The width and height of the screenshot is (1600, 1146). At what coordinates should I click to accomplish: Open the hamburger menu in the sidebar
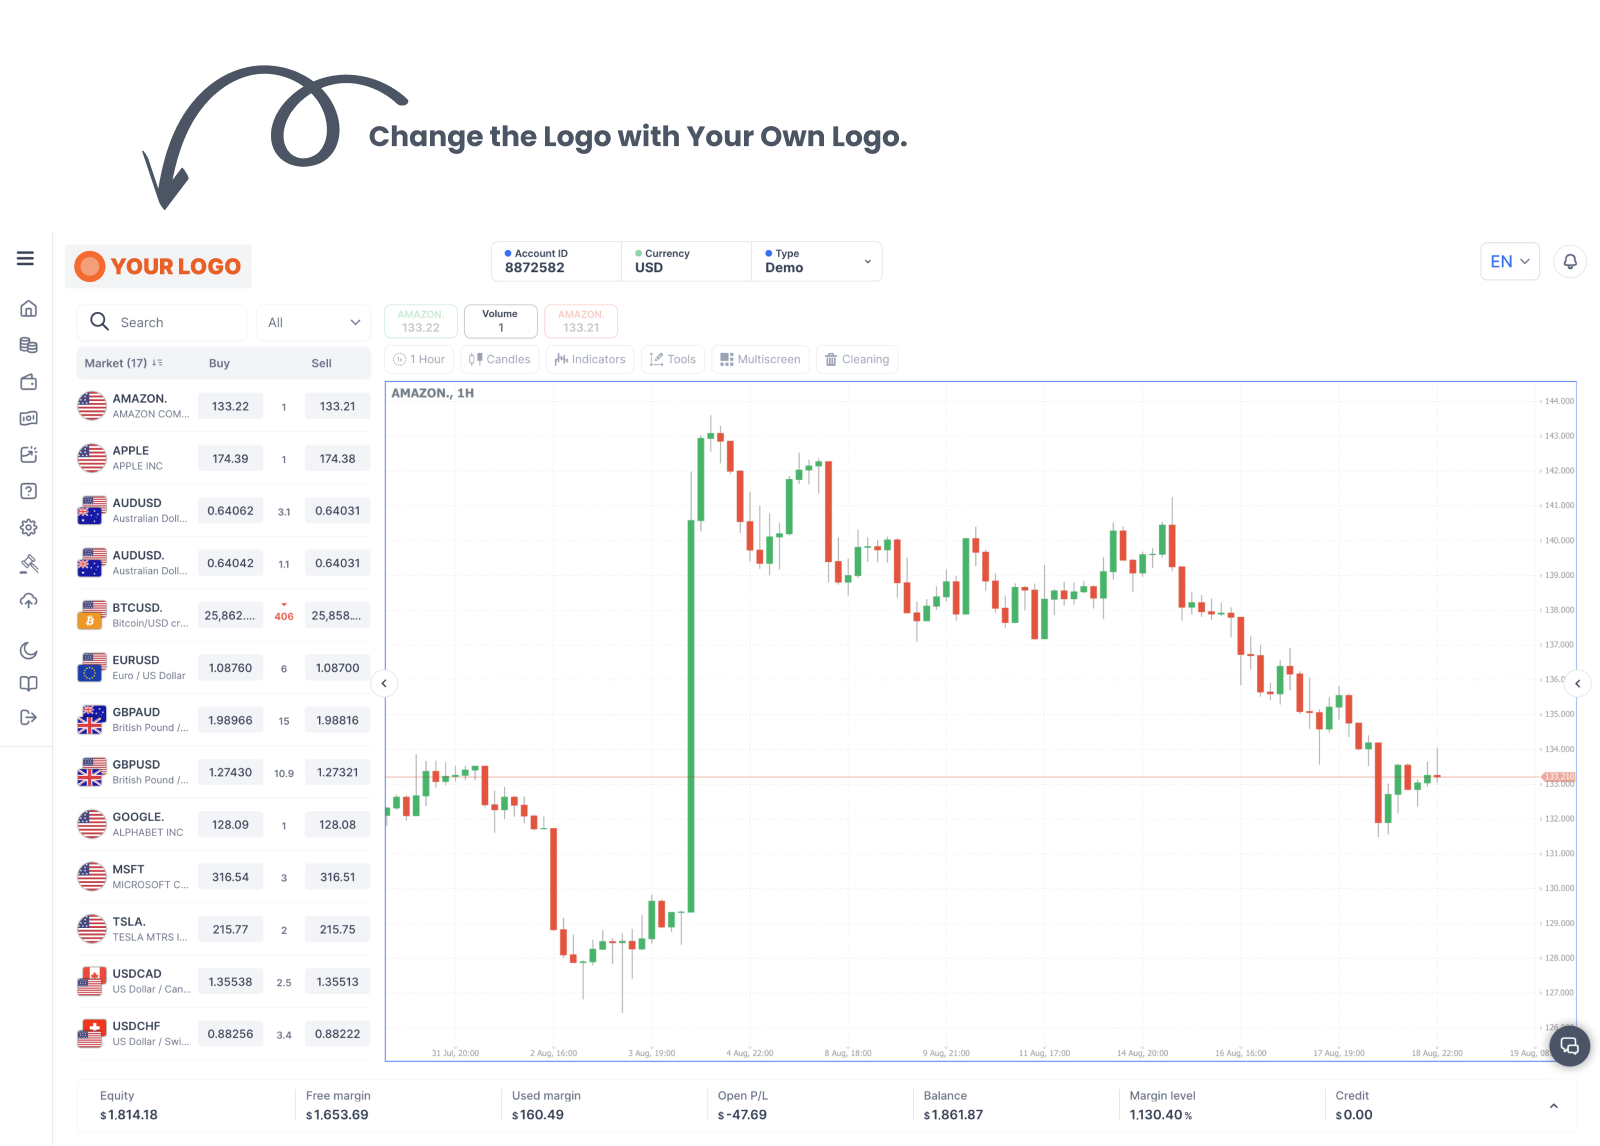pyautogui.click(x=26, y=259)
